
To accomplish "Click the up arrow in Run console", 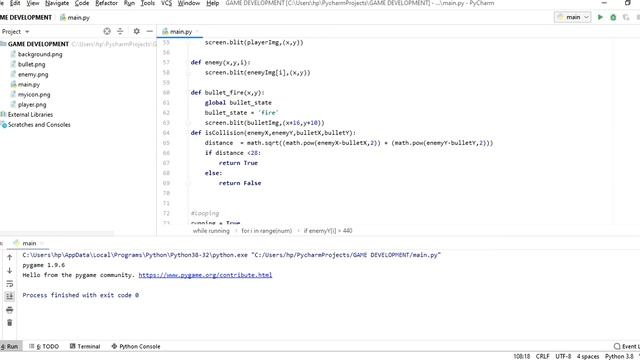I will [9, 257].
